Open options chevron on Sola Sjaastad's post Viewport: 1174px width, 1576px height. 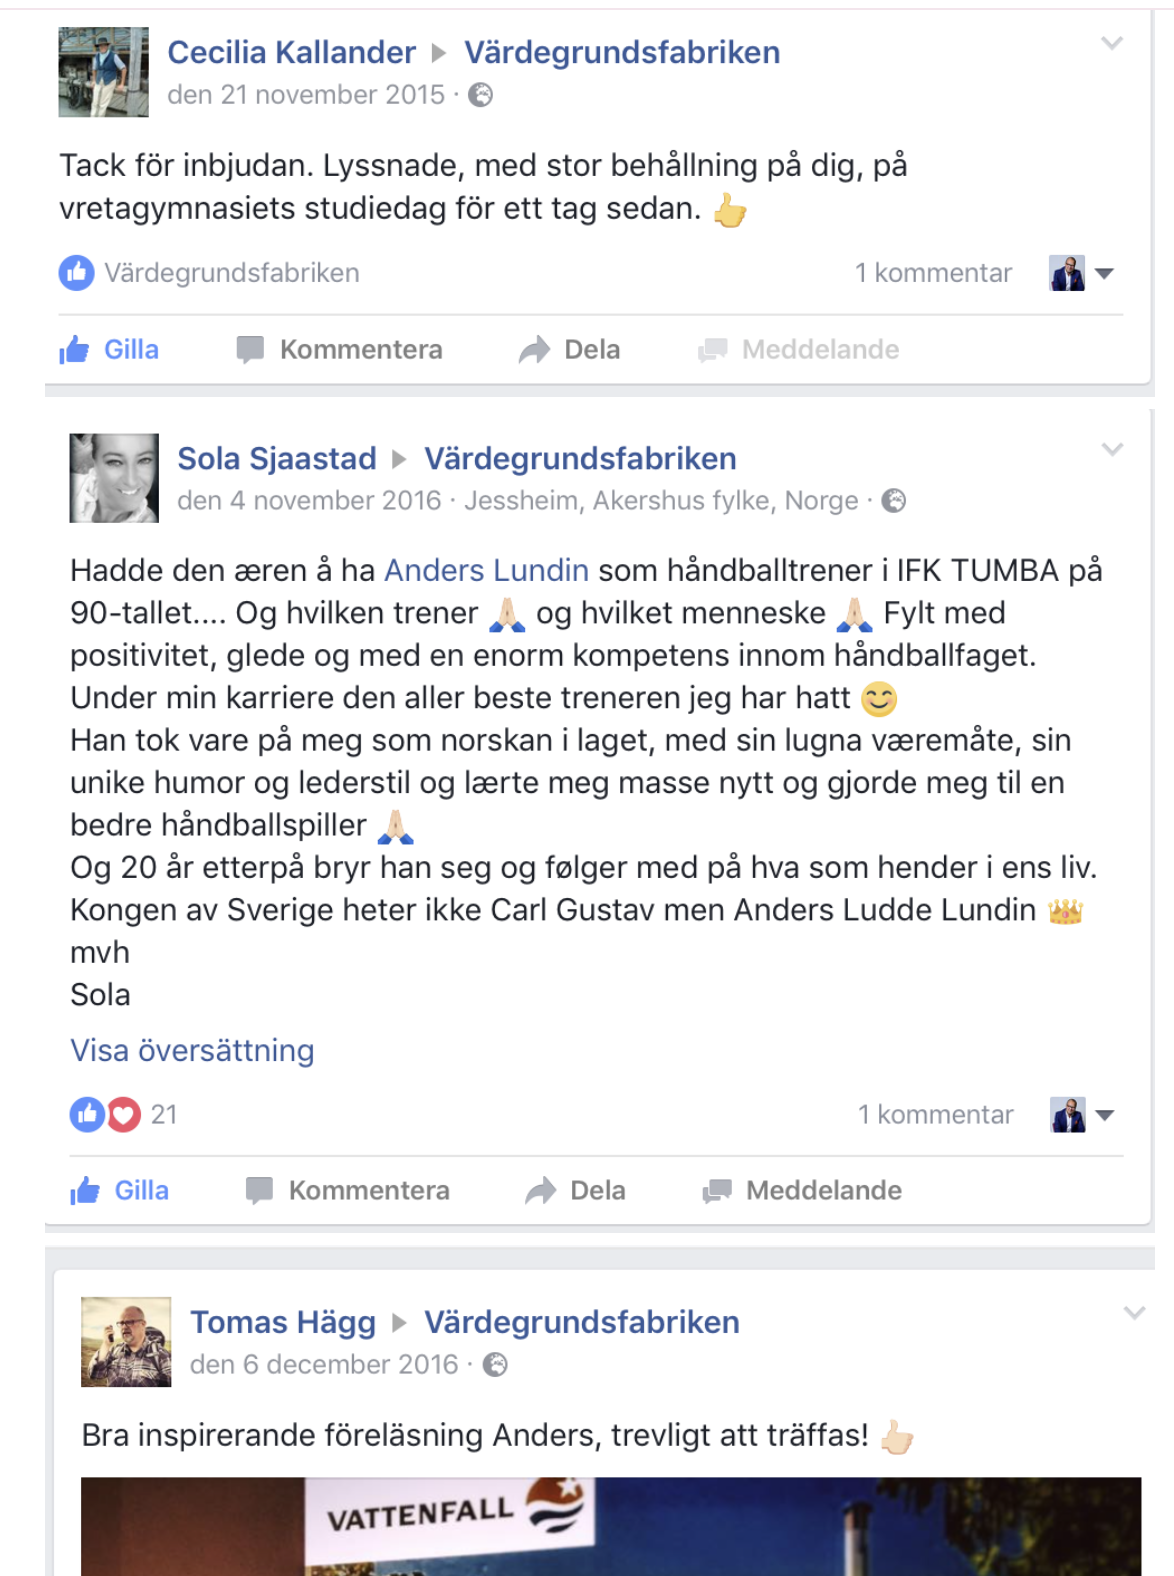1112,449
